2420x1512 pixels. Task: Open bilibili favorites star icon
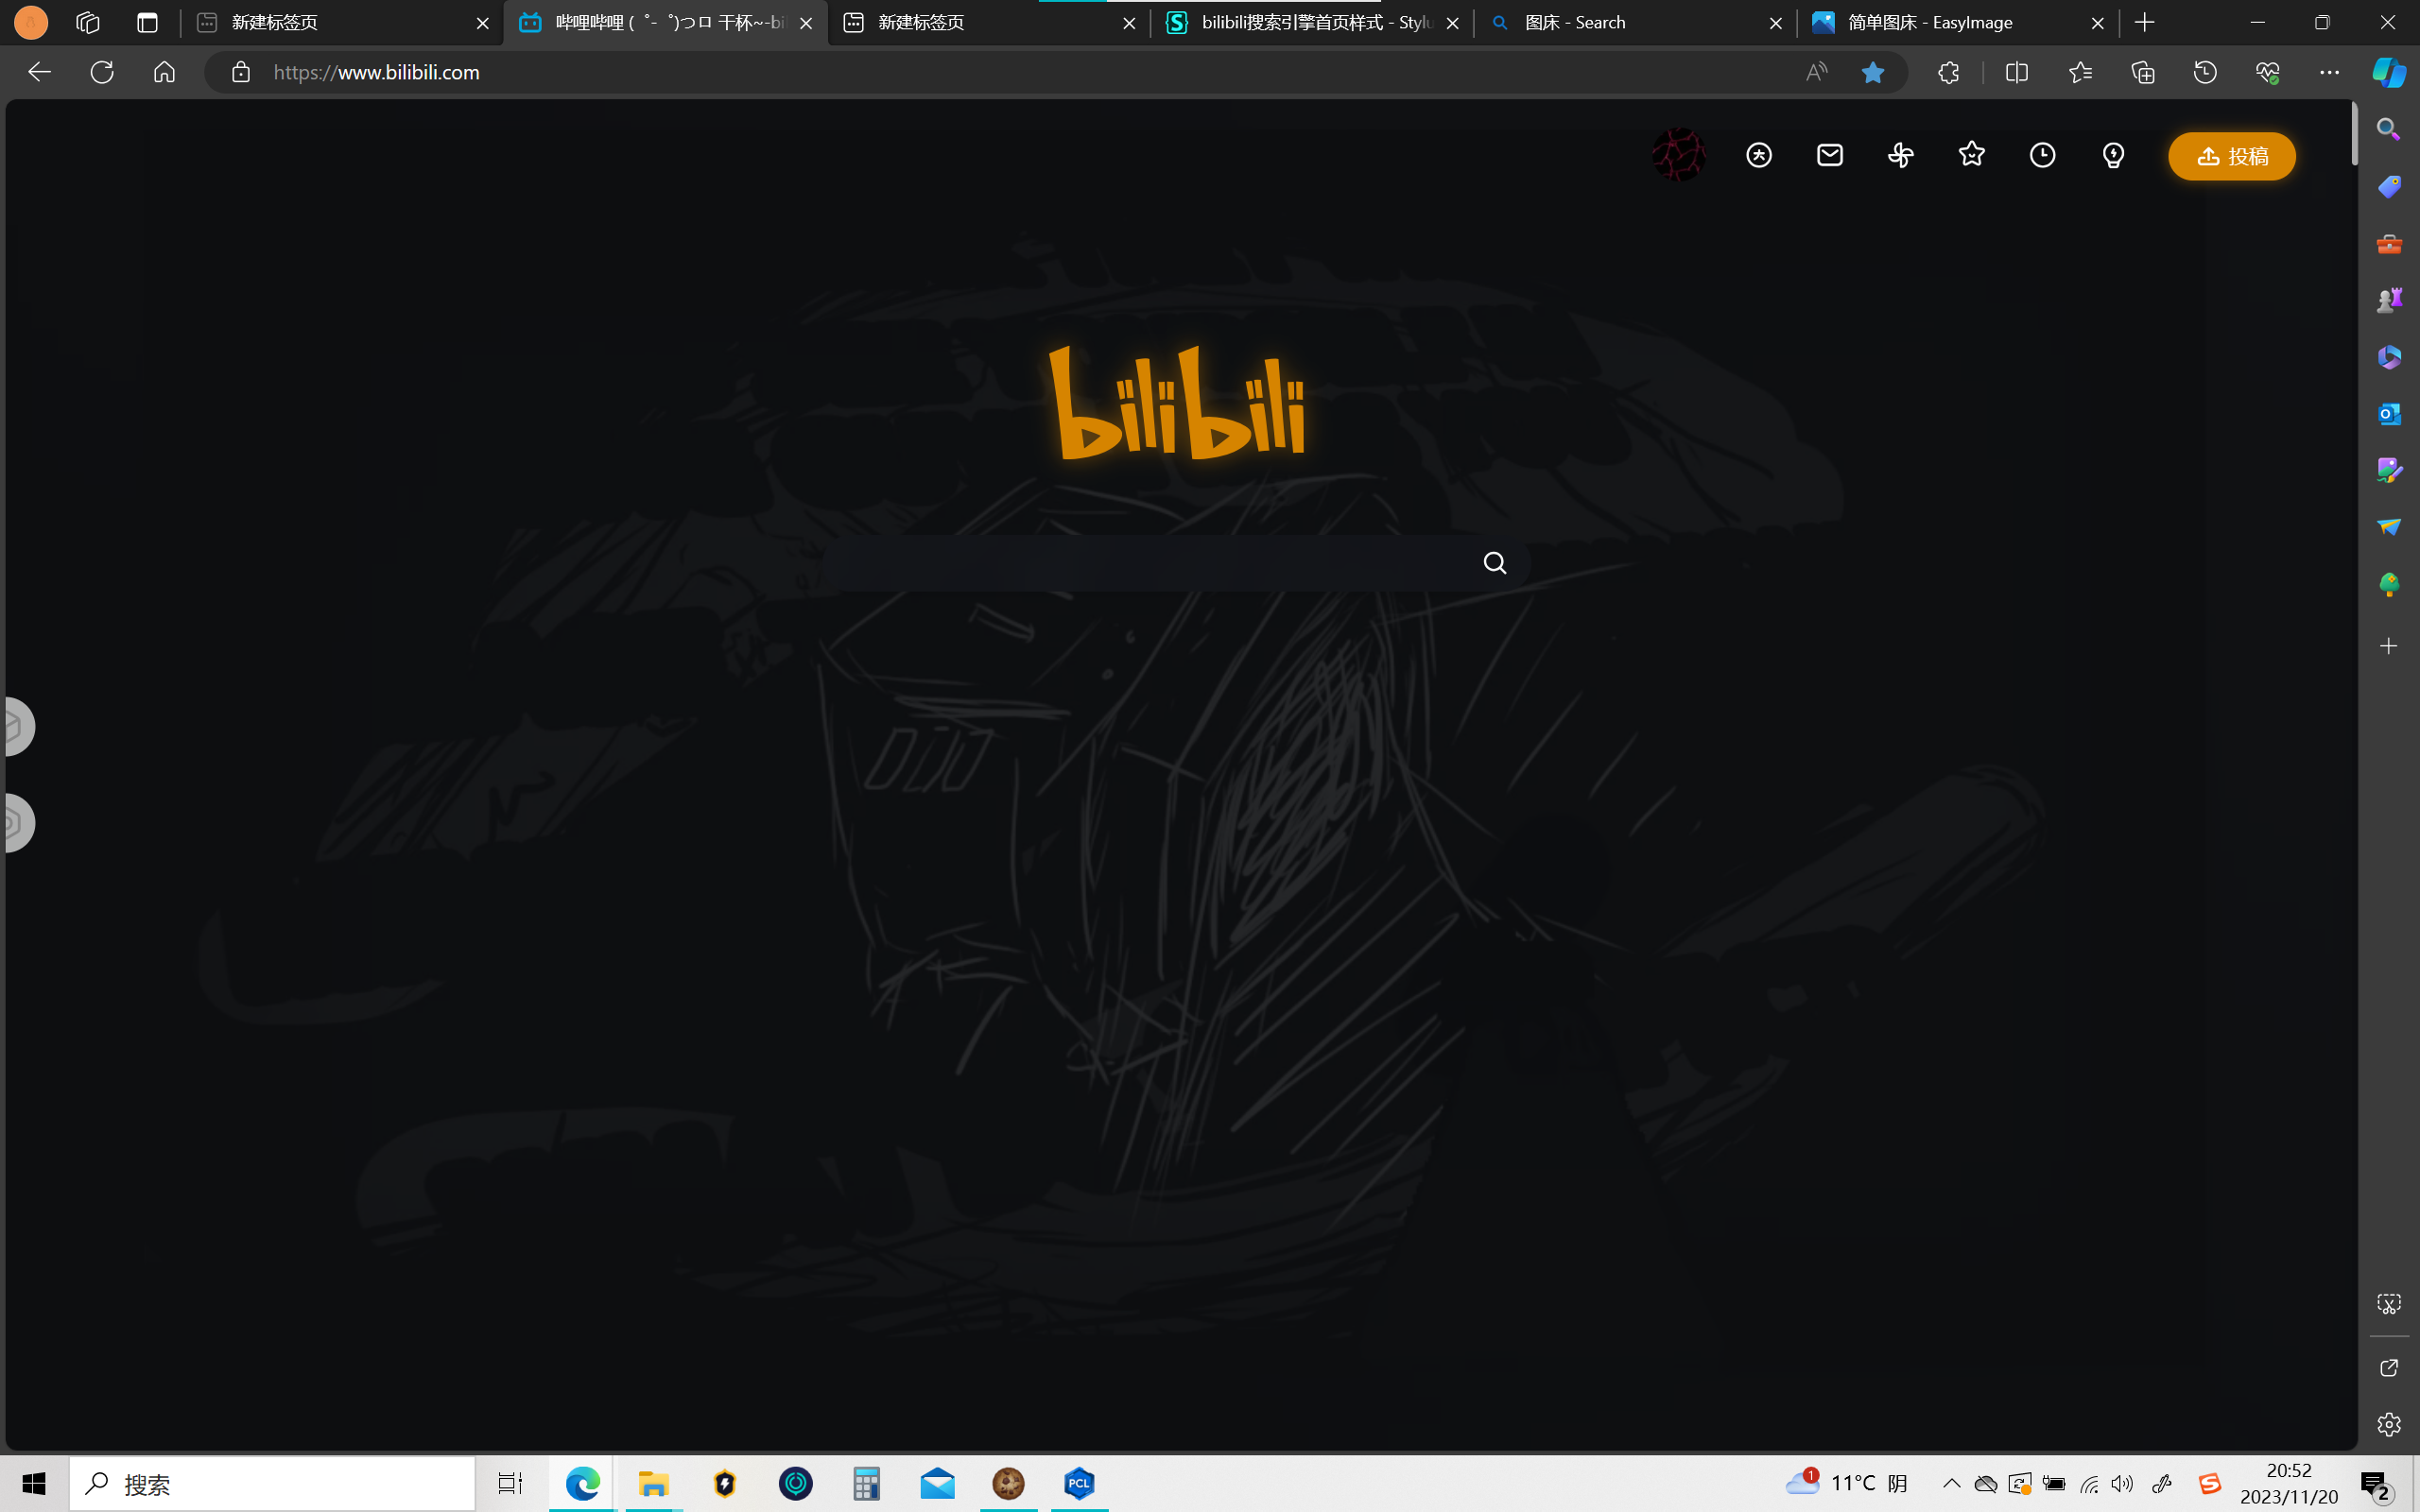pos(1971,155)
